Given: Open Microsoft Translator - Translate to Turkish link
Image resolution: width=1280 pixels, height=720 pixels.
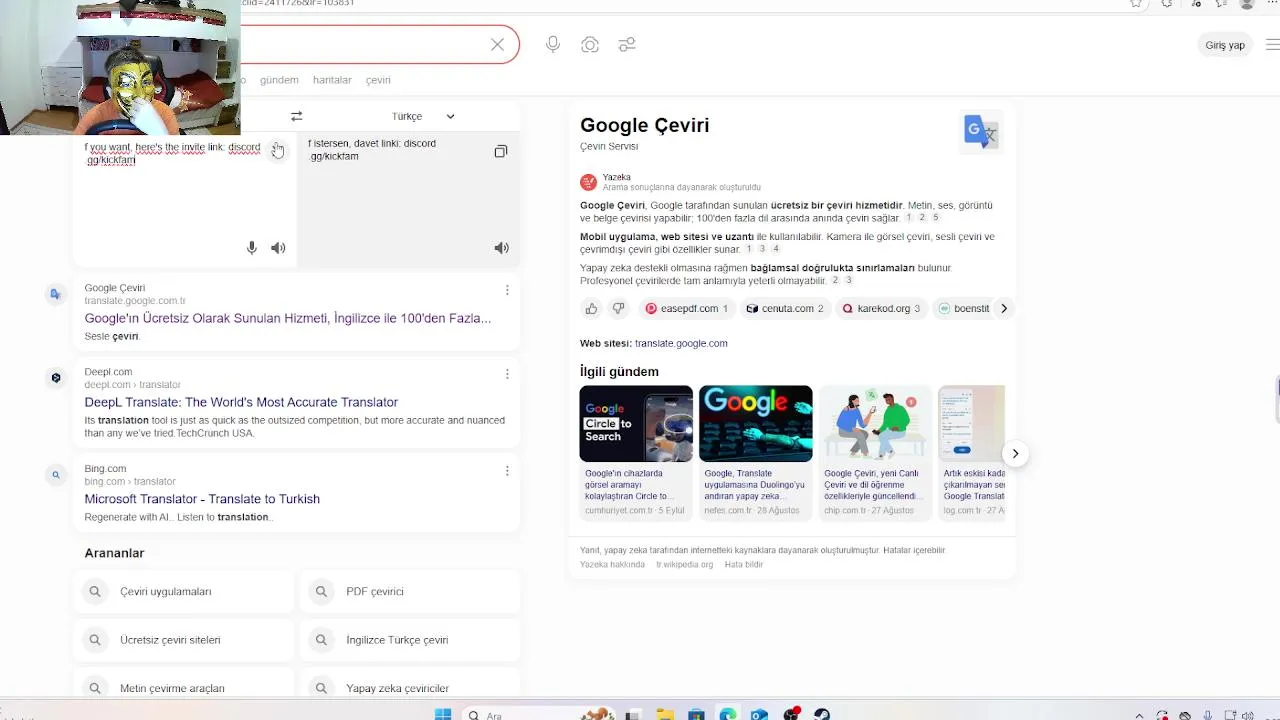Looking at the screenshot, I should (202, 499).
